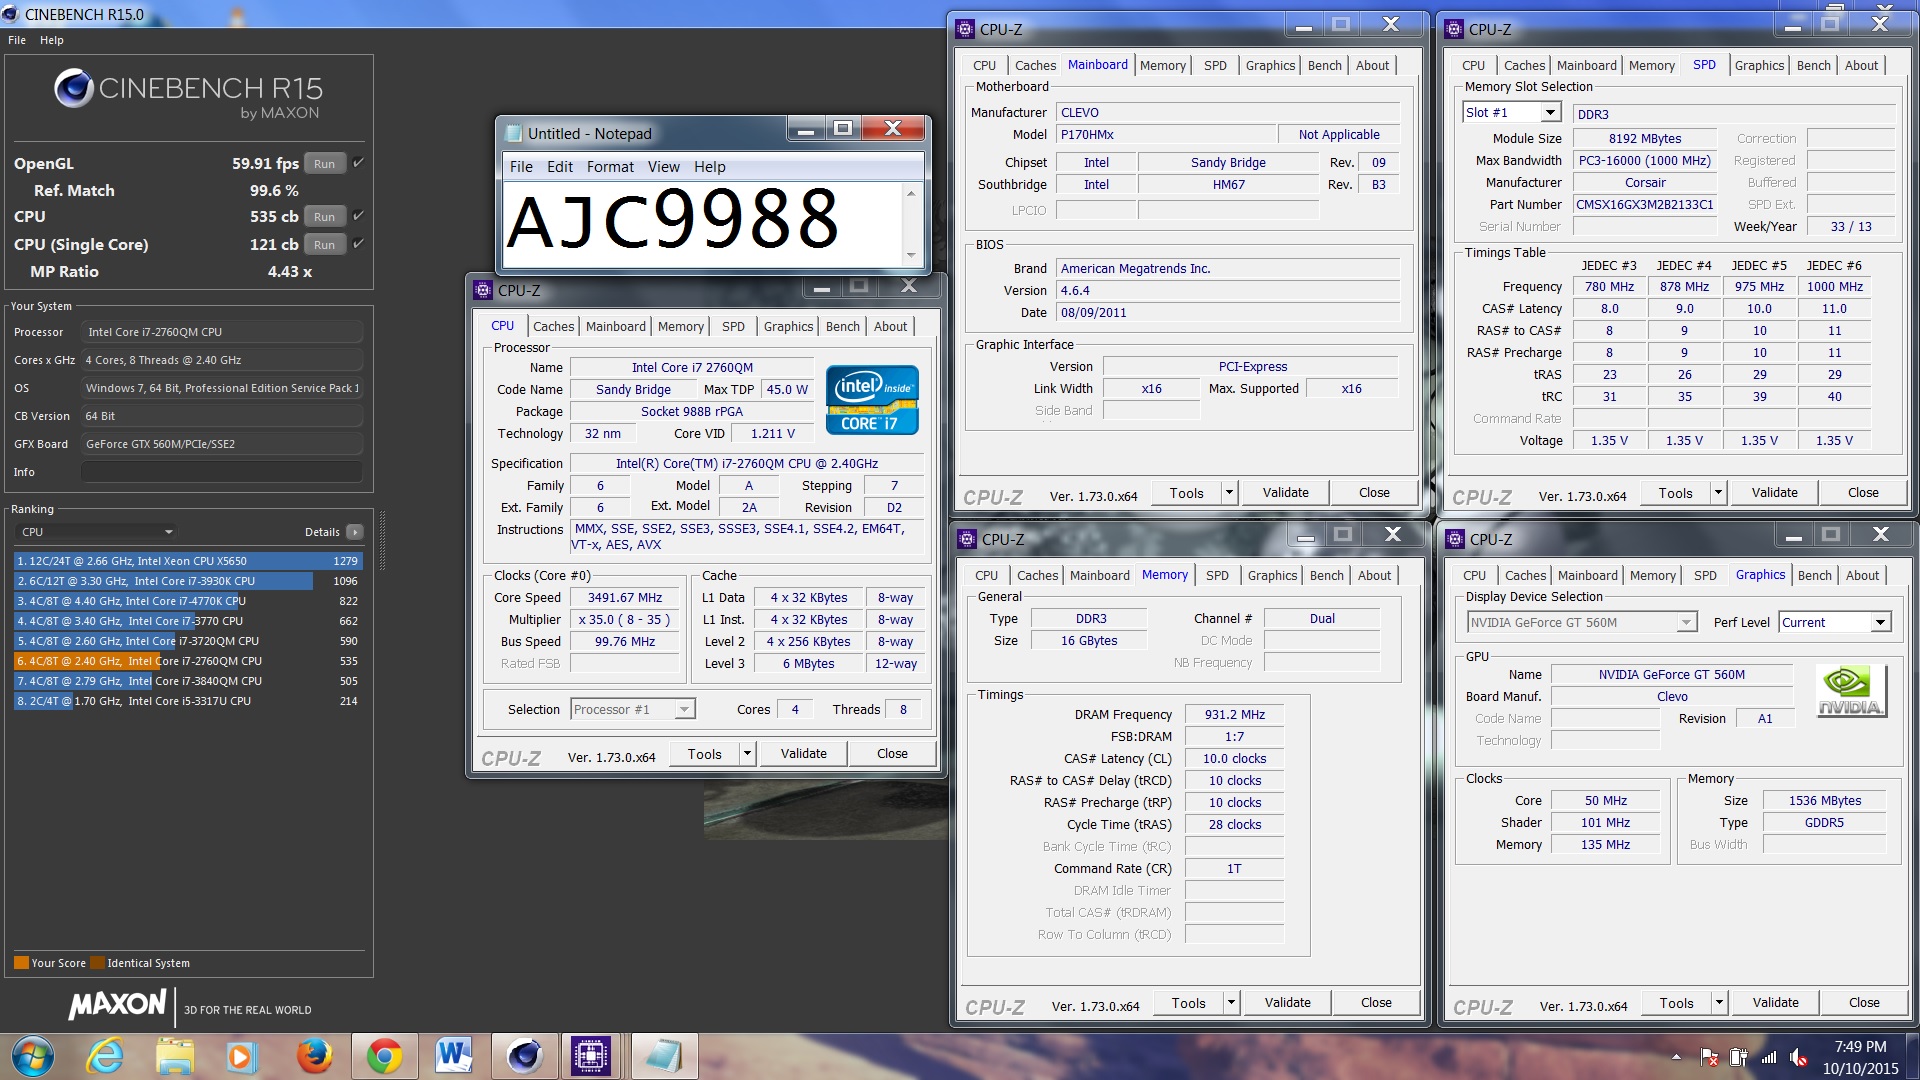Viewport: 1920px width, 1080px height.
Task: Open volume speaker tray icon
Action: (1798, 1057)
